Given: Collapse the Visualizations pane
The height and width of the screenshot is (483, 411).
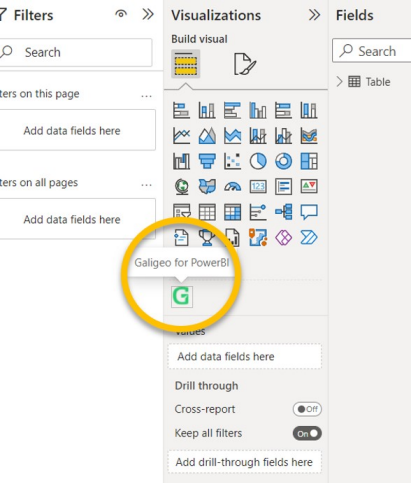Looking at the screenshot, I should (x=314, y=15).
